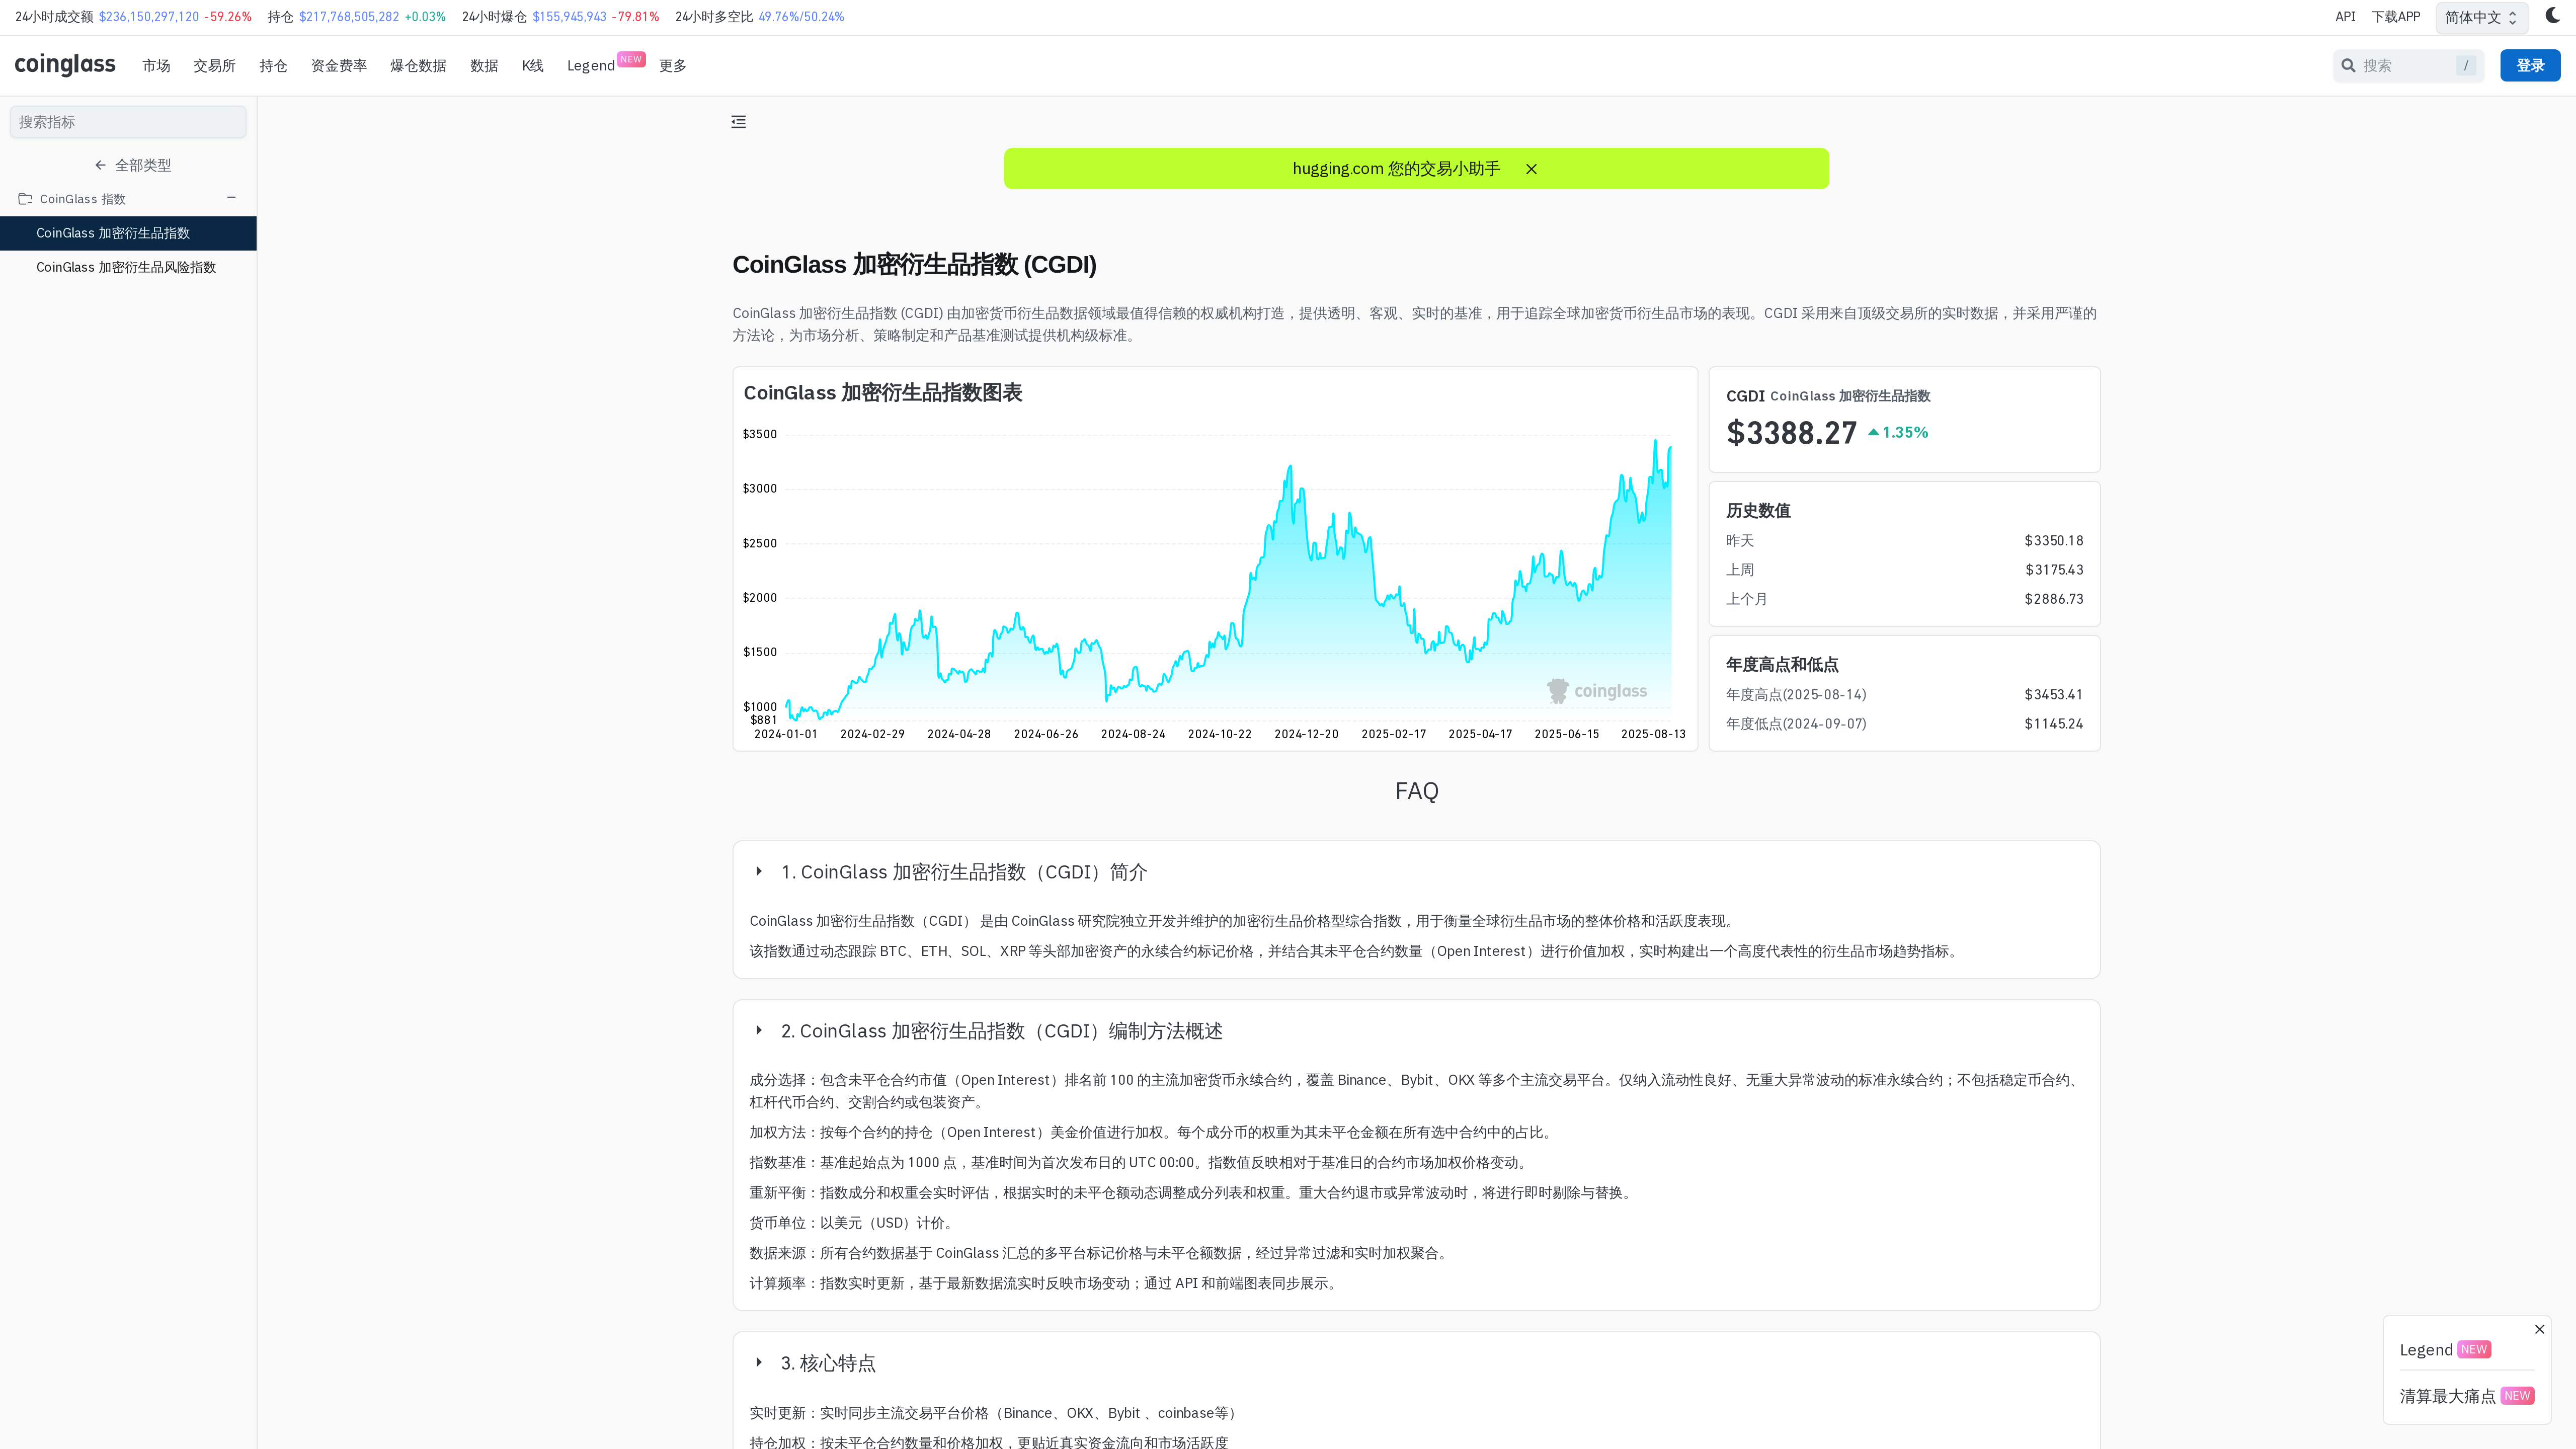Collapse FAQ 3 核心特点 section
The height and width of the screenshot is (1449, 2576).
click(x=759, y=1363)
